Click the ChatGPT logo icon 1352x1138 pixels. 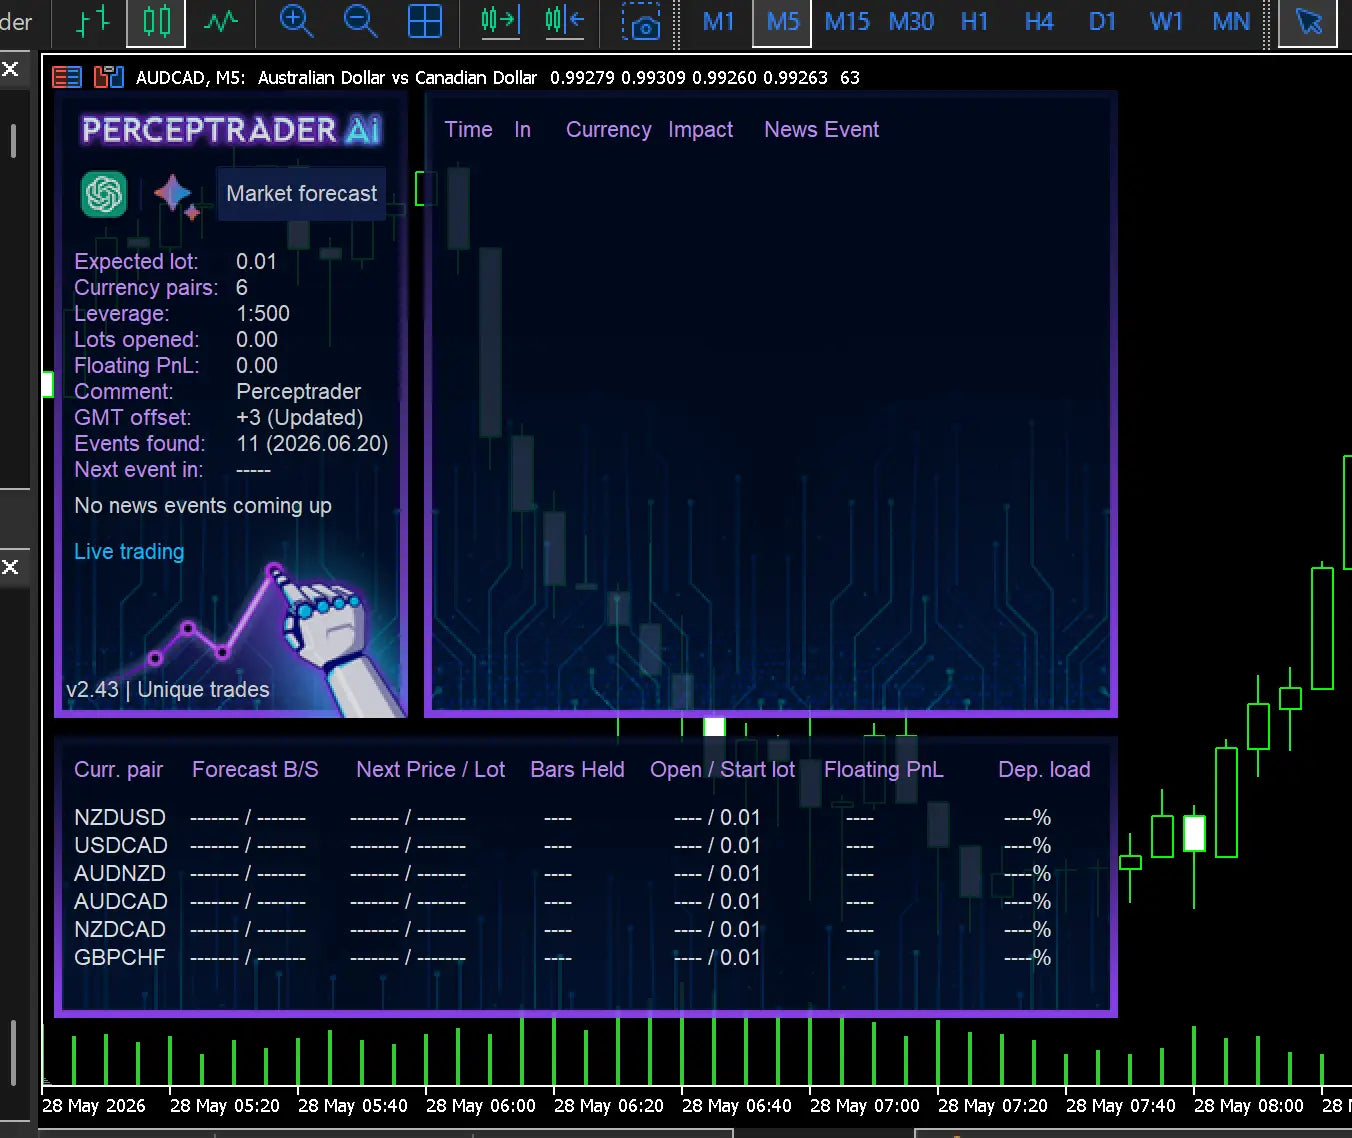tap(104, 194)
